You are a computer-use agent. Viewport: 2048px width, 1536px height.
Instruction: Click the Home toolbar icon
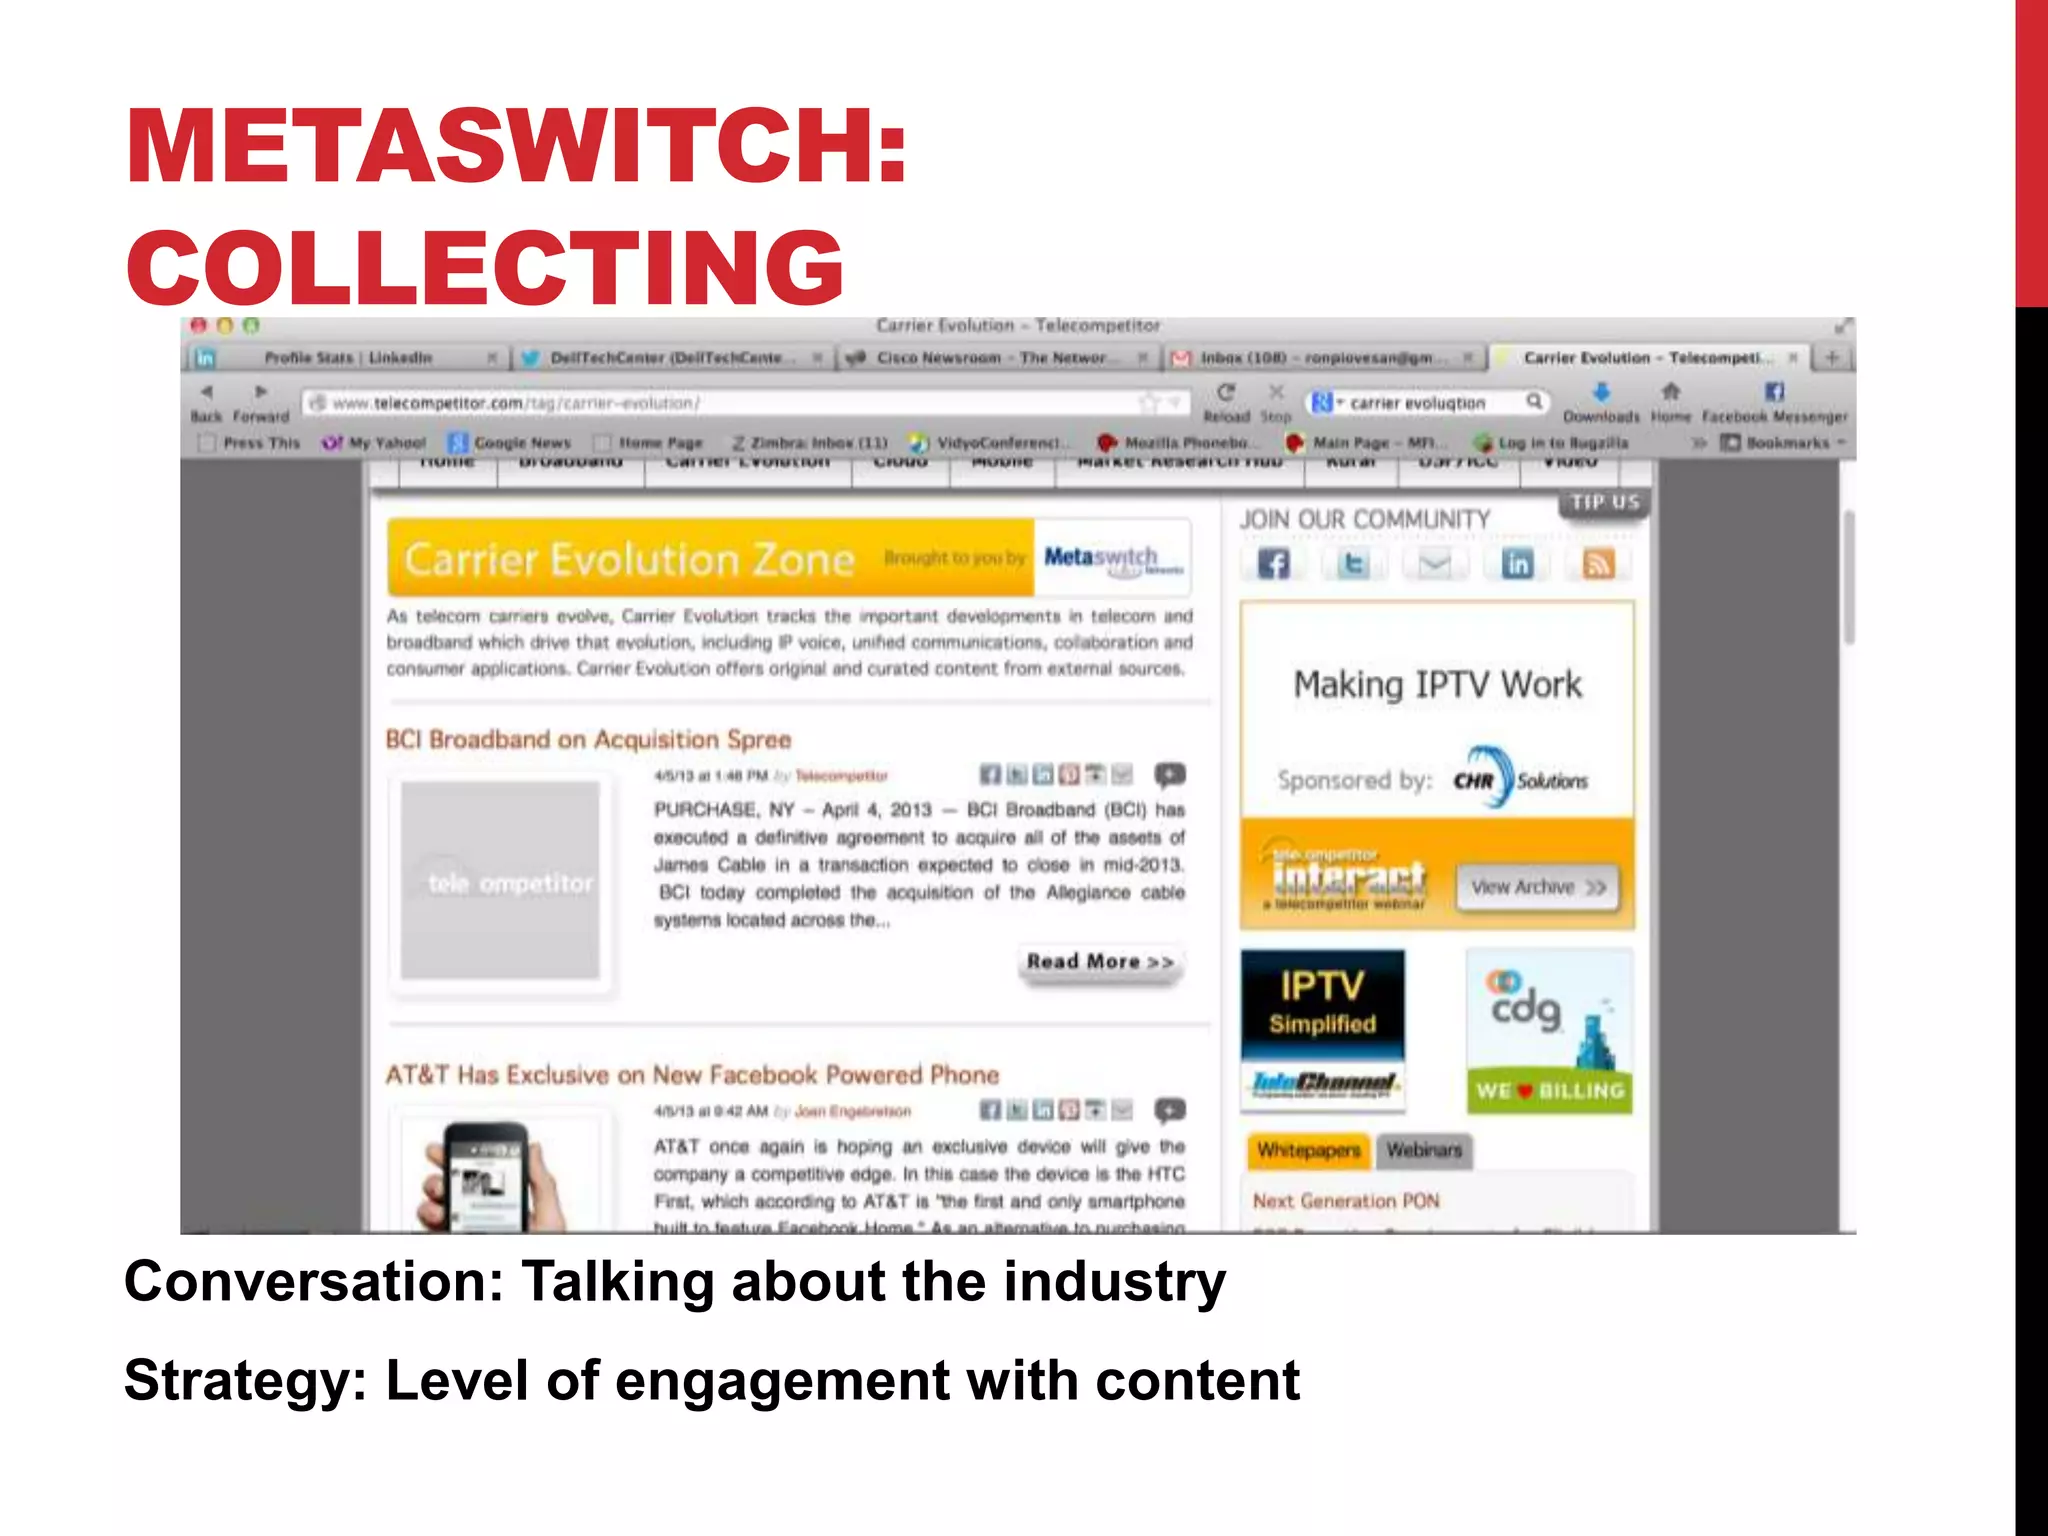tap(1670, 392)
